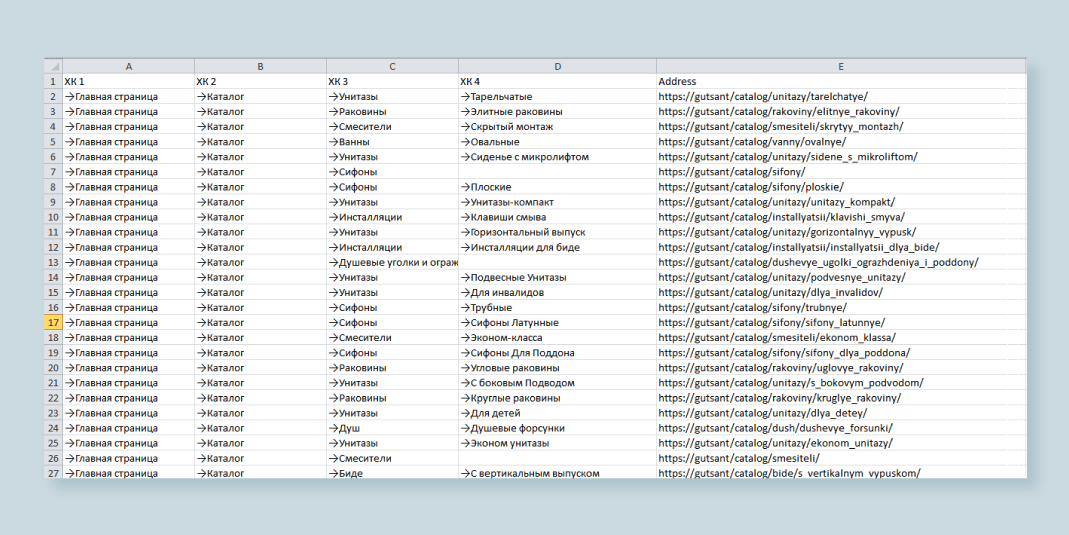Select column E header

click(841, 67)
